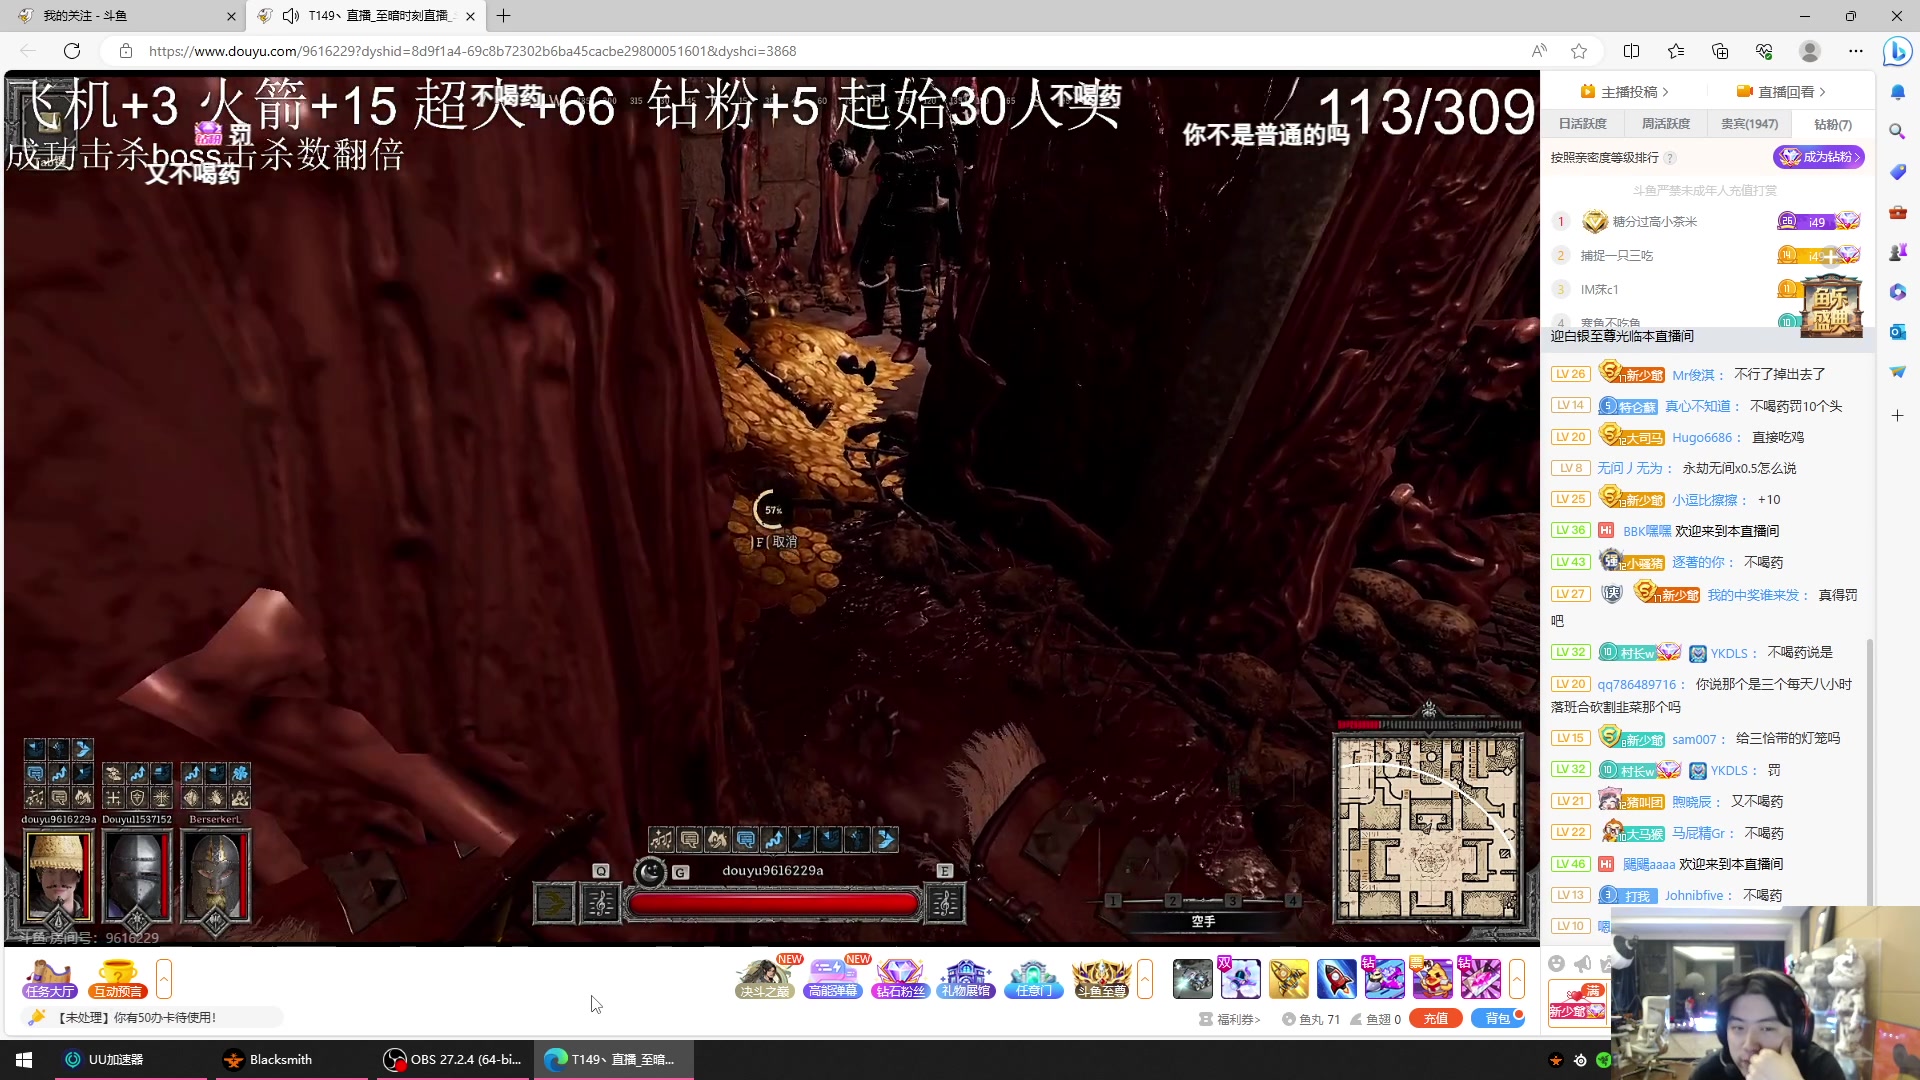The width and height of the screenshot is (1920, 1080).
Task: Click the orange 充值 recharge button
Action: click(x=1435, y=1018)
